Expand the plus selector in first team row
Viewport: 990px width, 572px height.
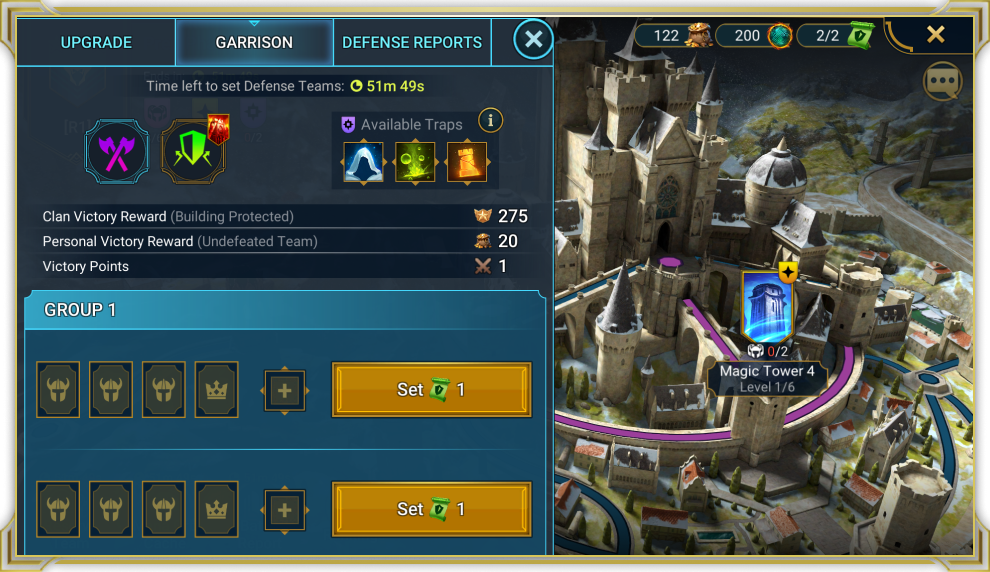[x=285, y=391]
